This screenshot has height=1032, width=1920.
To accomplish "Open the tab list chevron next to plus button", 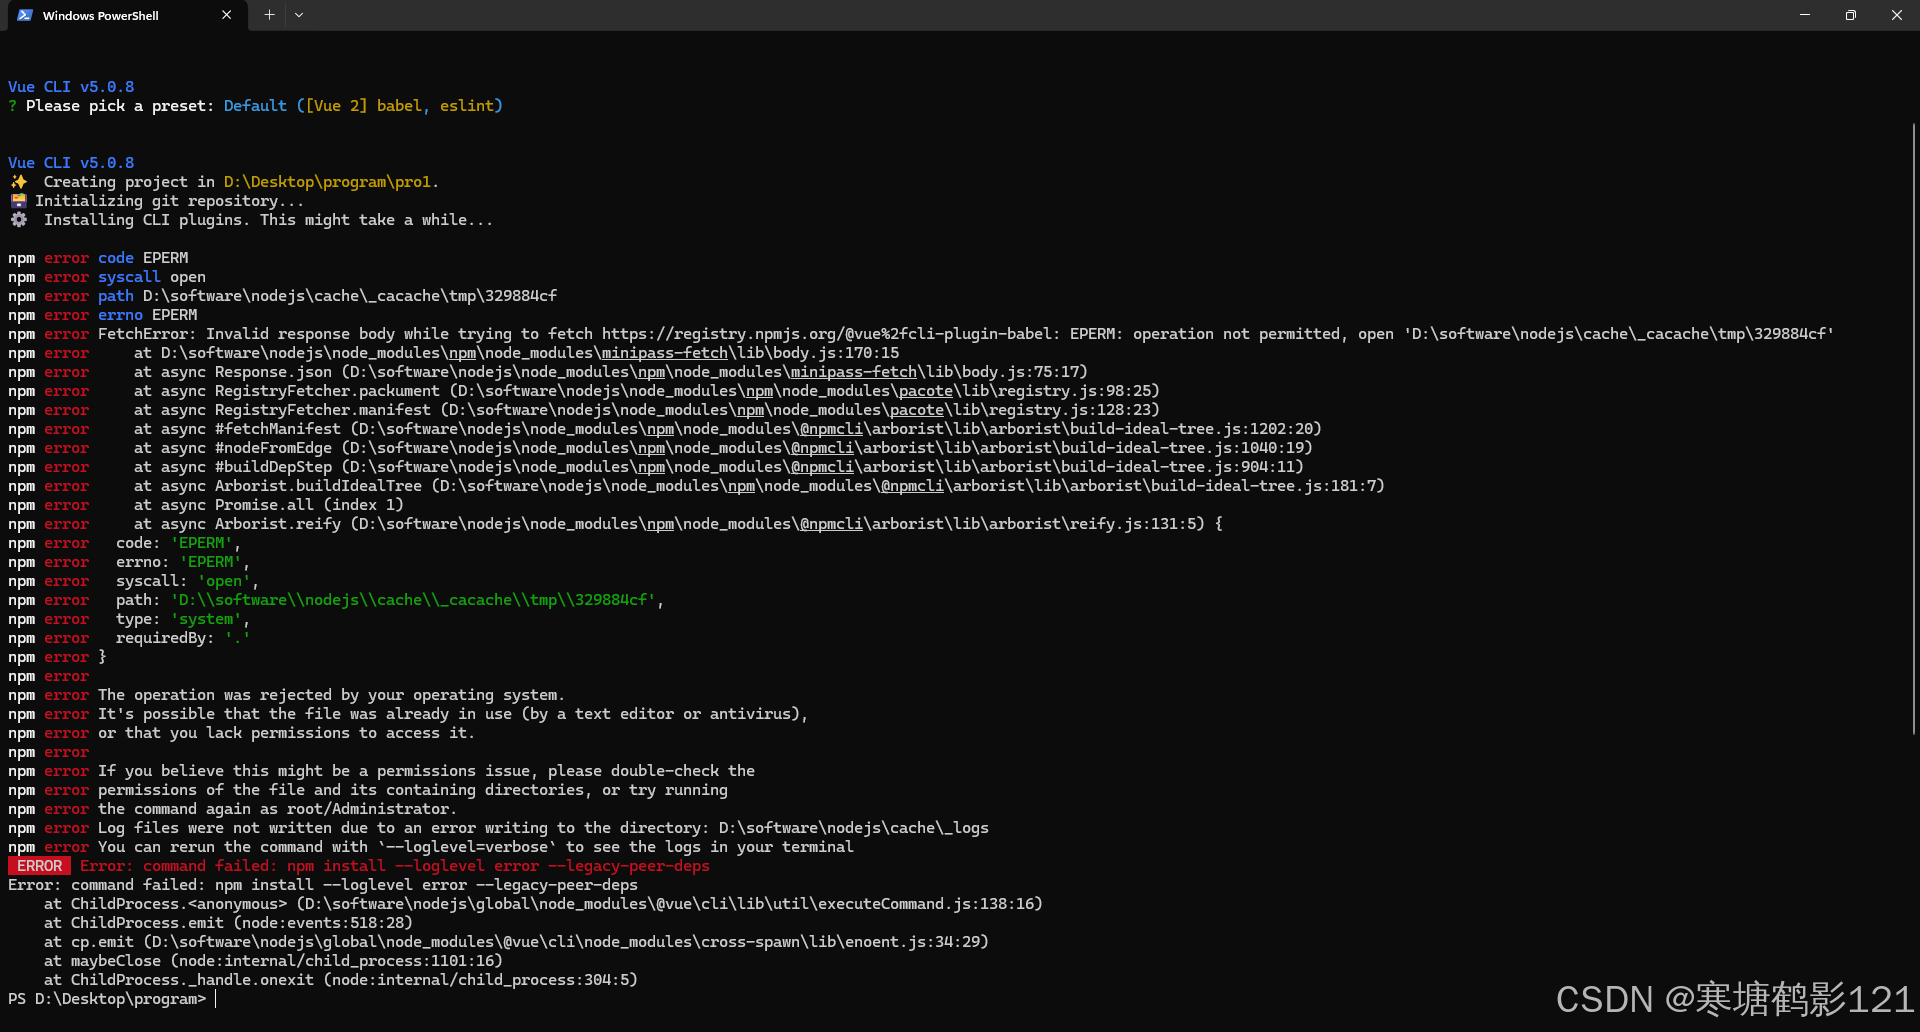I will 299,15.
